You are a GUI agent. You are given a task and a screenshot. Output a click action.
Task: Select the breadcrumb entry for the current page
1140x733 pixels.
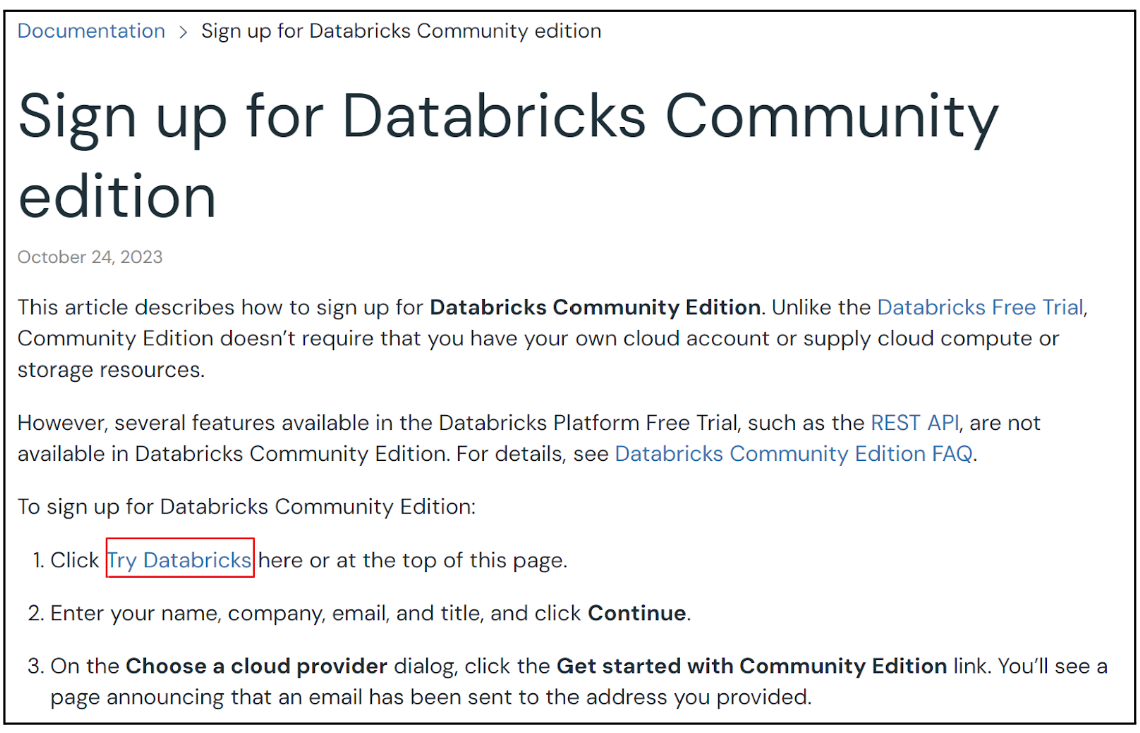click(401, 31)
